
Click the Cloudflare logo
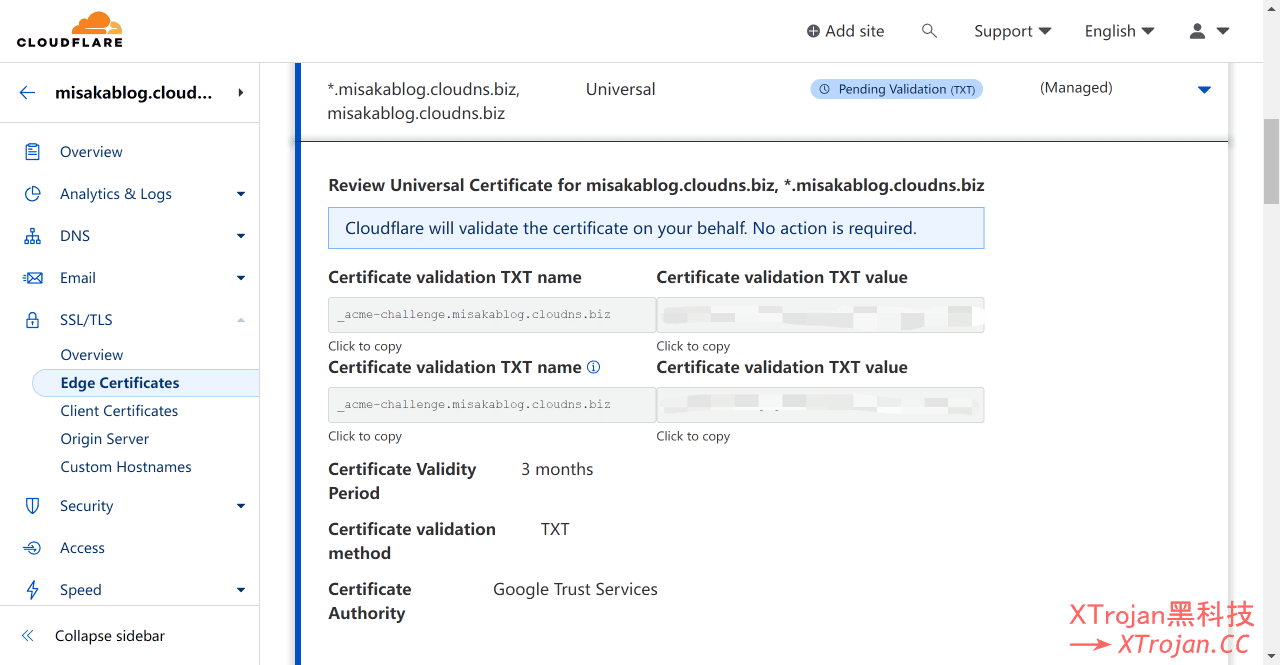pos(69,30)
